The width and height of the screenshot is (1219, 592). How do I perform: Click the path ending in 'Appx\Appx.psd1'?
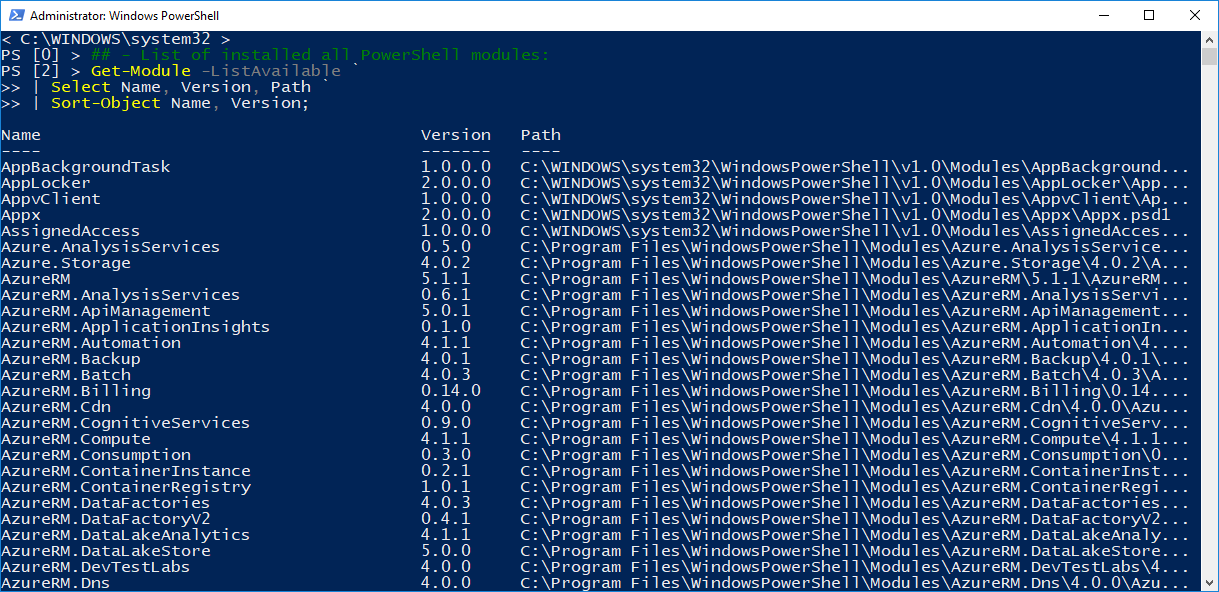(846, 215)
